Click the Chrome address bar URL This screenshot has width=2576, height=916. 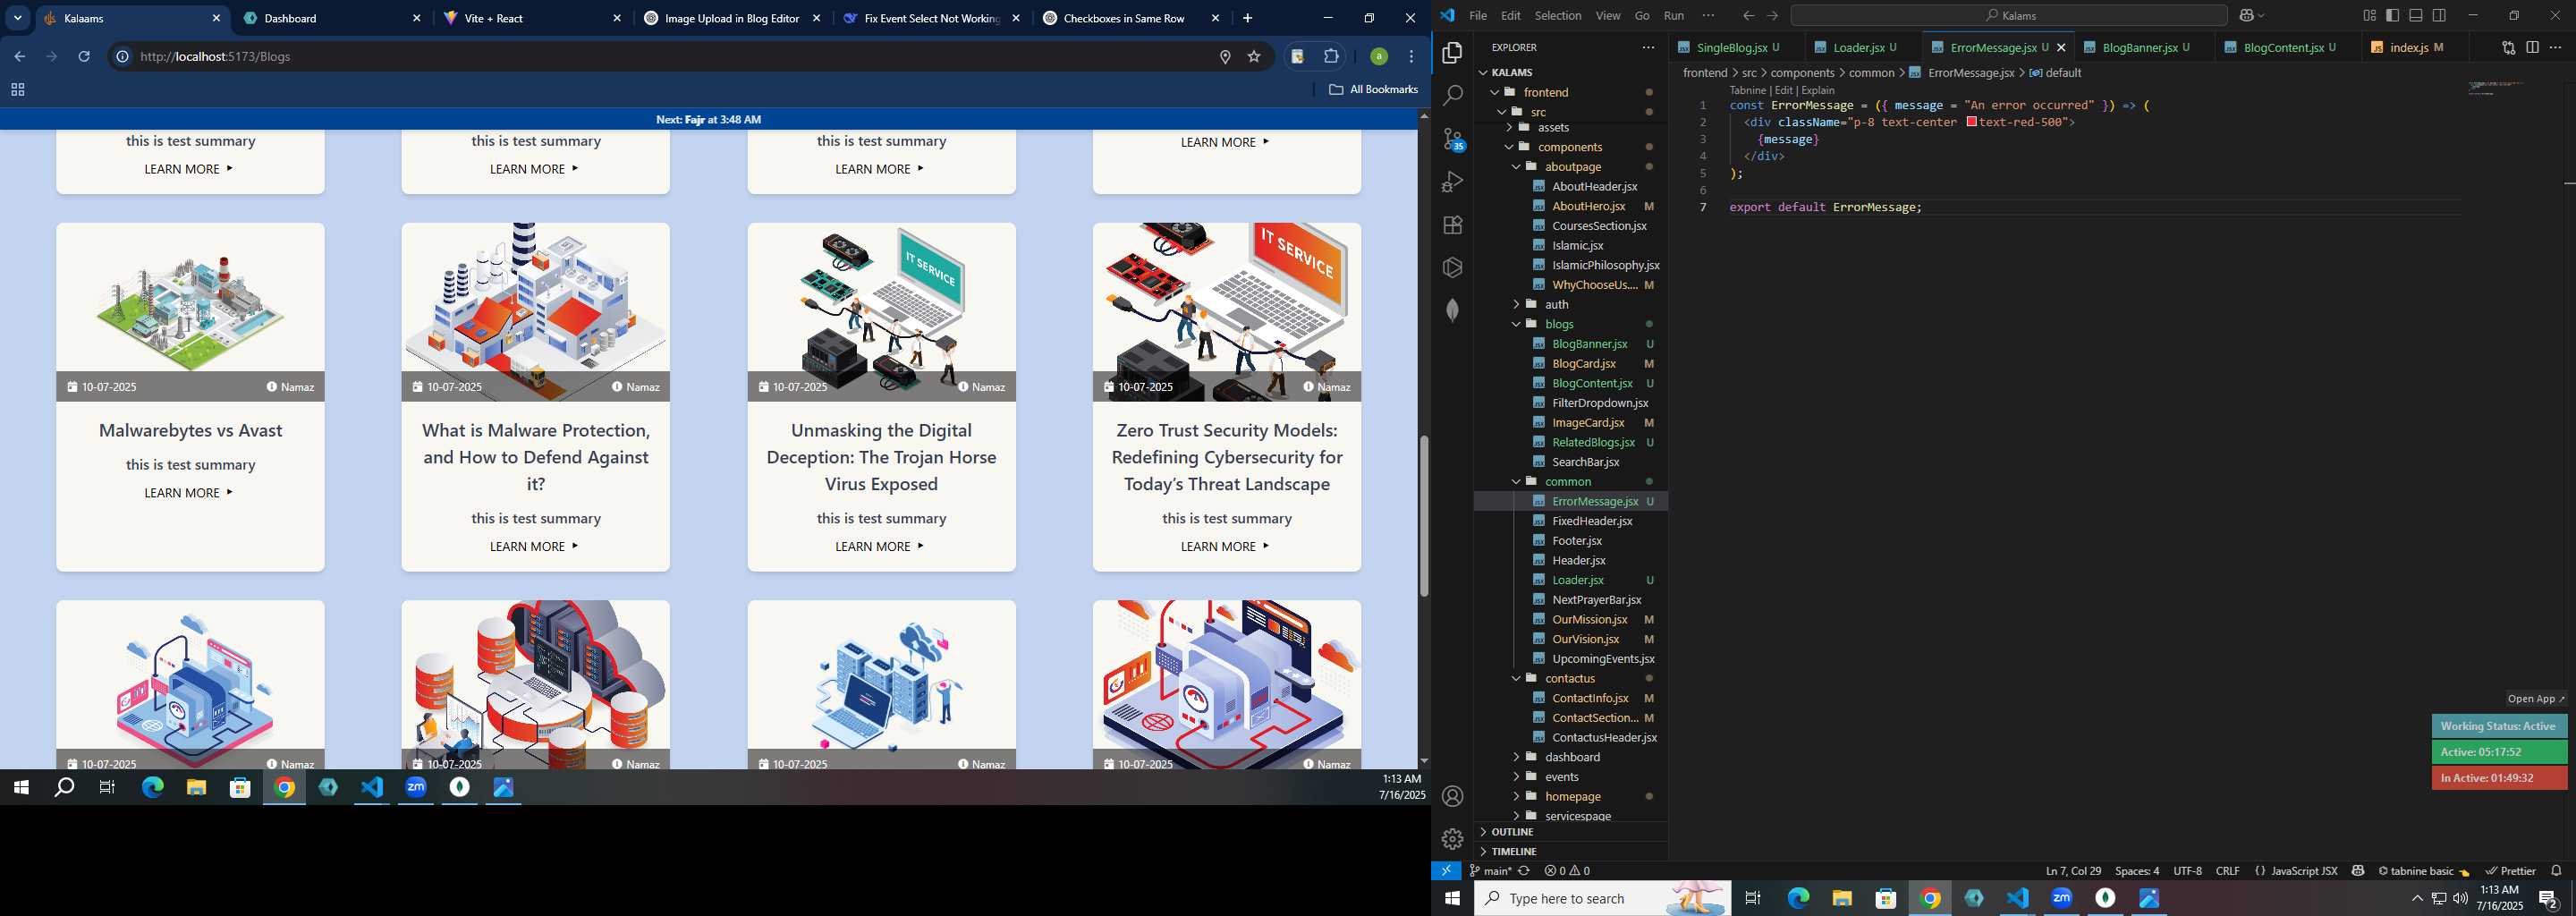215,57
